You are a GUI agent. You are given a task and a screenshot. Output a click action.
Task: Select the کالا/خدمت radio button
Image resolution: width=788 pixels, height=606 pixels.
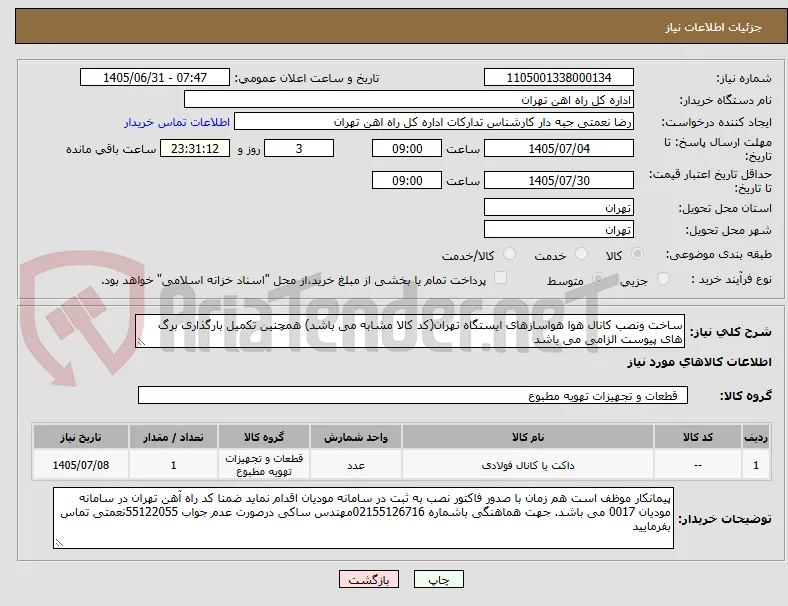coord(510,254)
